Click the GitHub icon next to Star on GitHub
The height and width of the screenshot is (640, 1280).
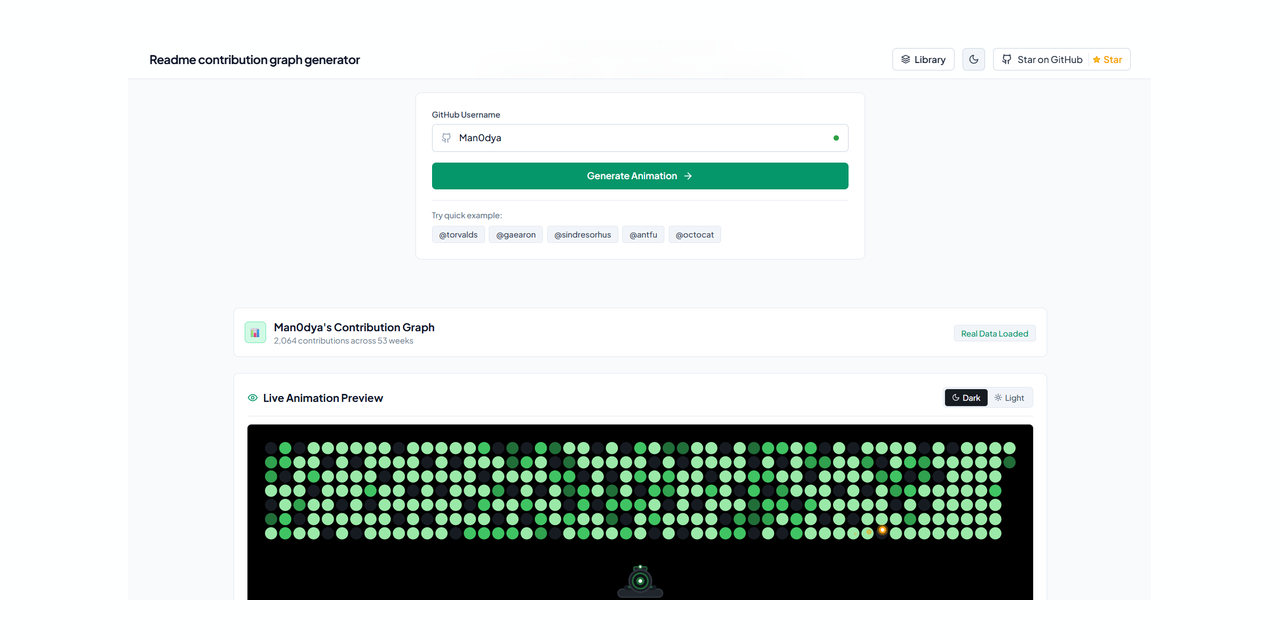[1007, 60]
